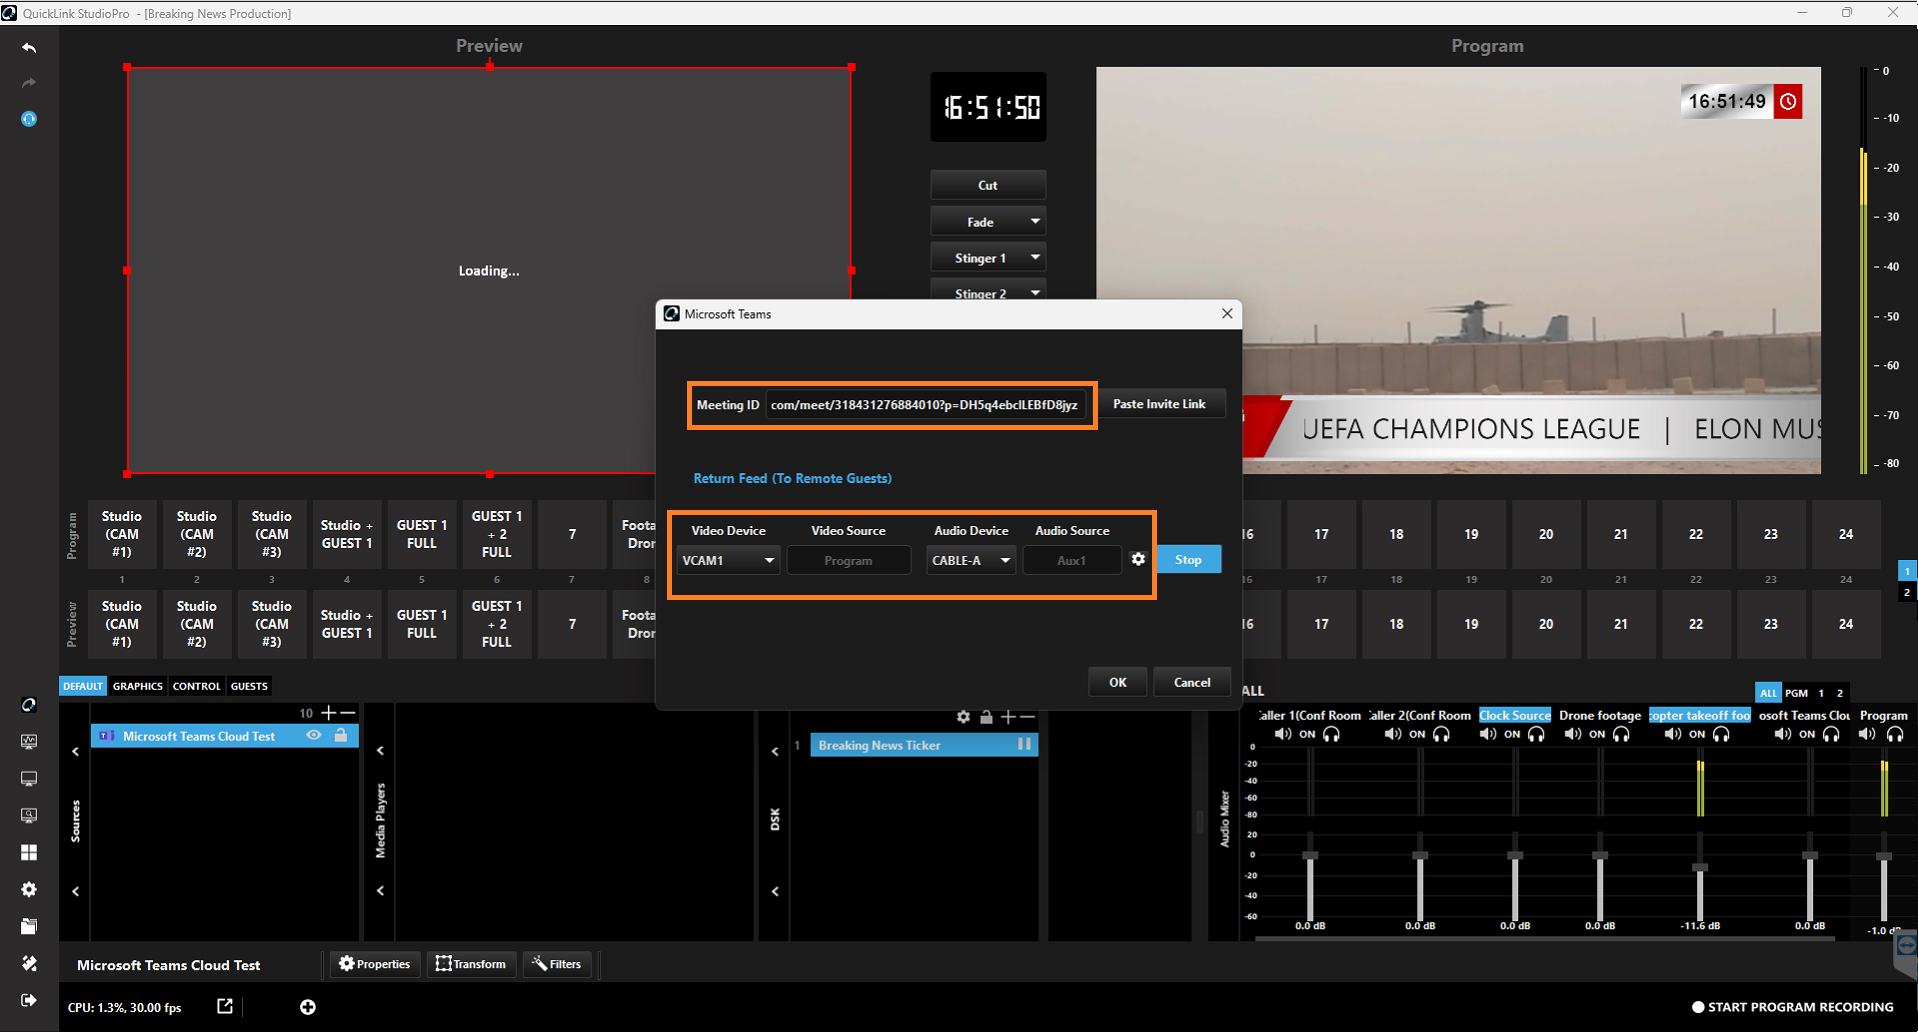Cancel the Microsoft Teams dialog
1918x1032 pixels.
coord(1191,682)
